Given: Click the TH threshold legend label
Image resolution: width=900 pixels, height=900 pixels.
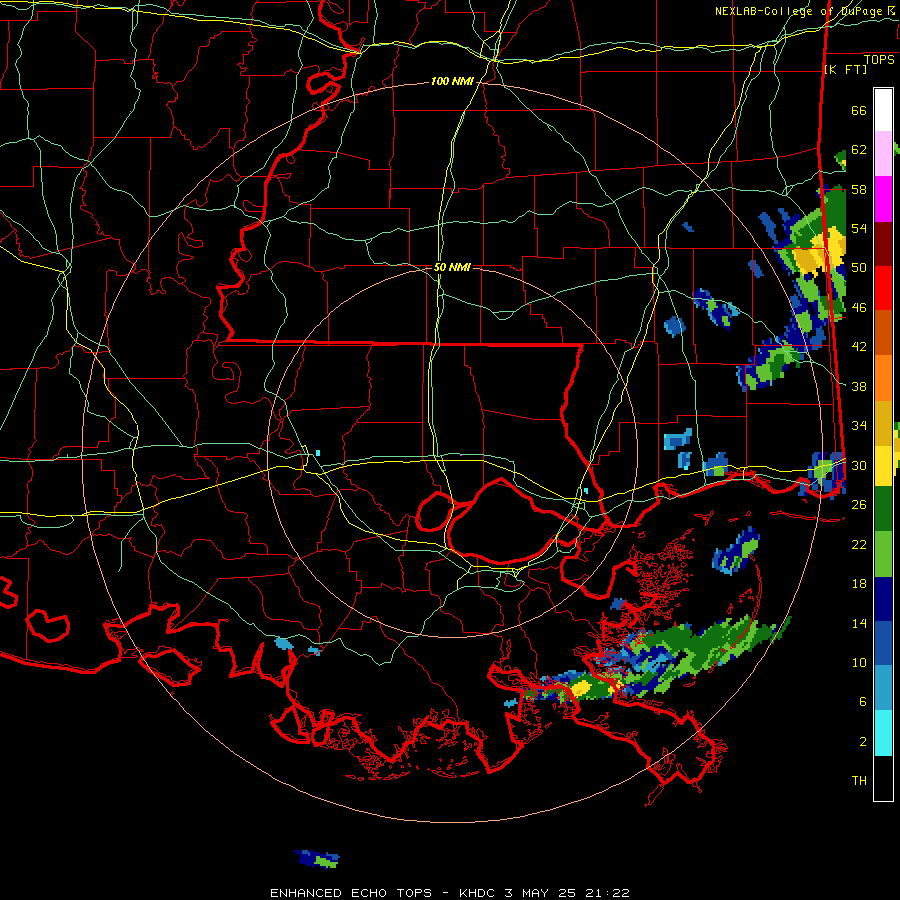Looking at the screenshot, I should point(859,781).
